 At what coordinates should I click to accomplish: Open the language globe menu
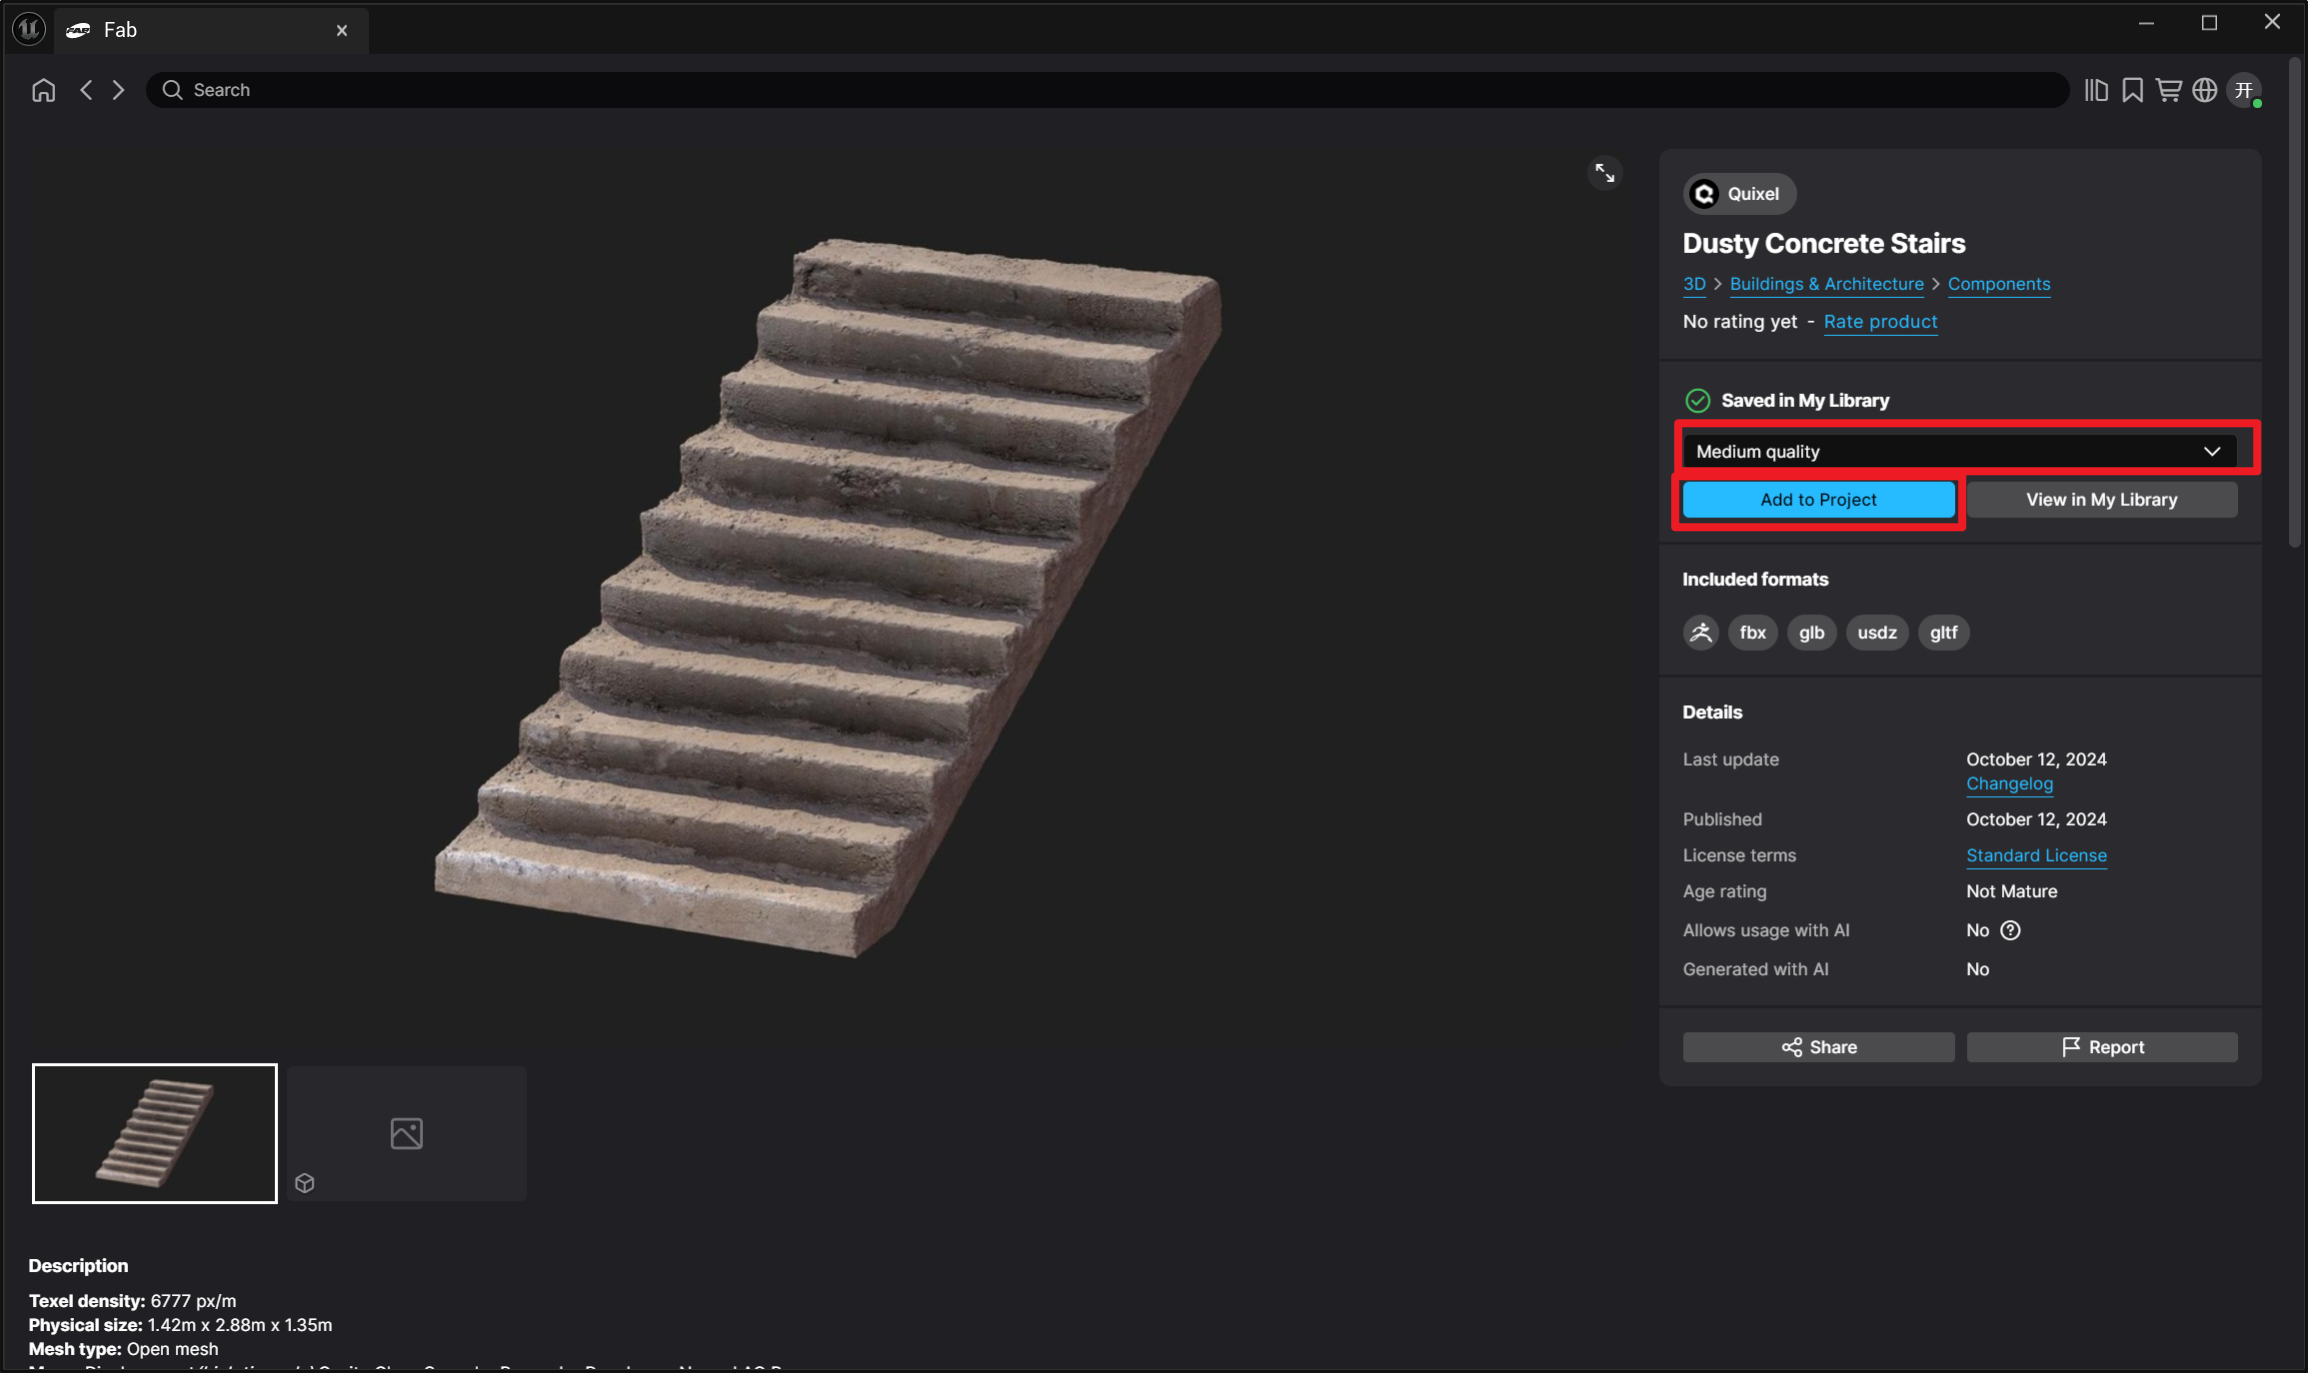point(2204,90)
